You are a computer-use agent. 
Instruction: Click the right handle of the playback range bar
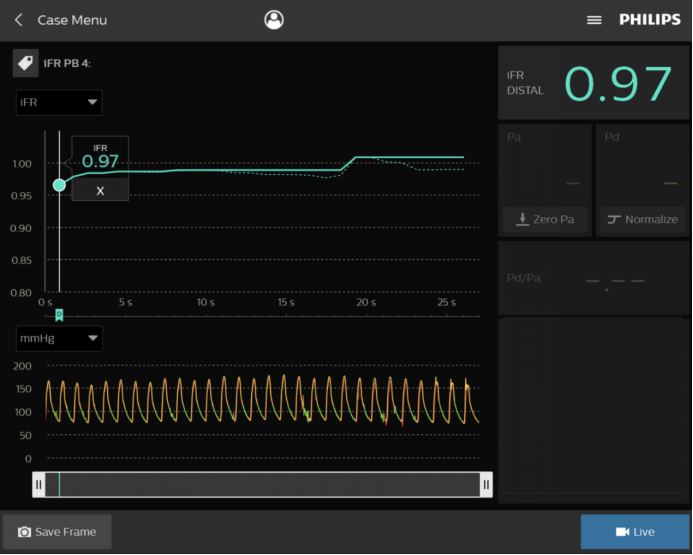[486, 485]
